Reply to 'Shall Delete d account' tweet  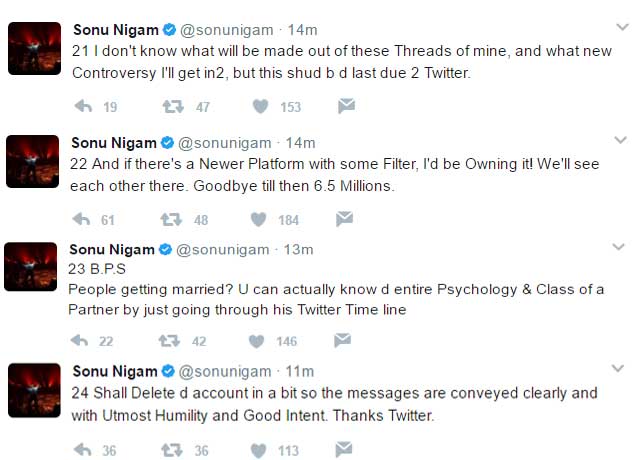coord(84,450)
